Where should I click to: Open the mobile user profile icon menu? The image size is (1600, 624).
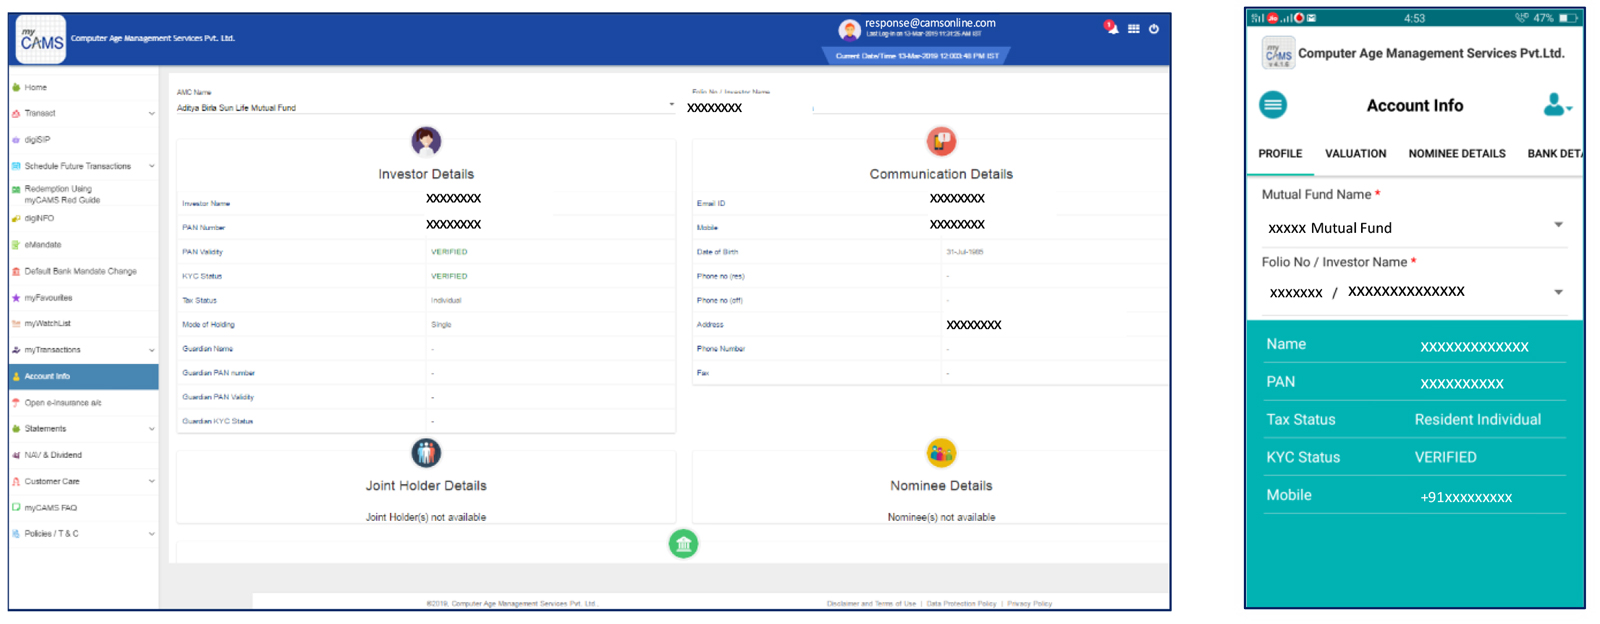(1556, 105)
